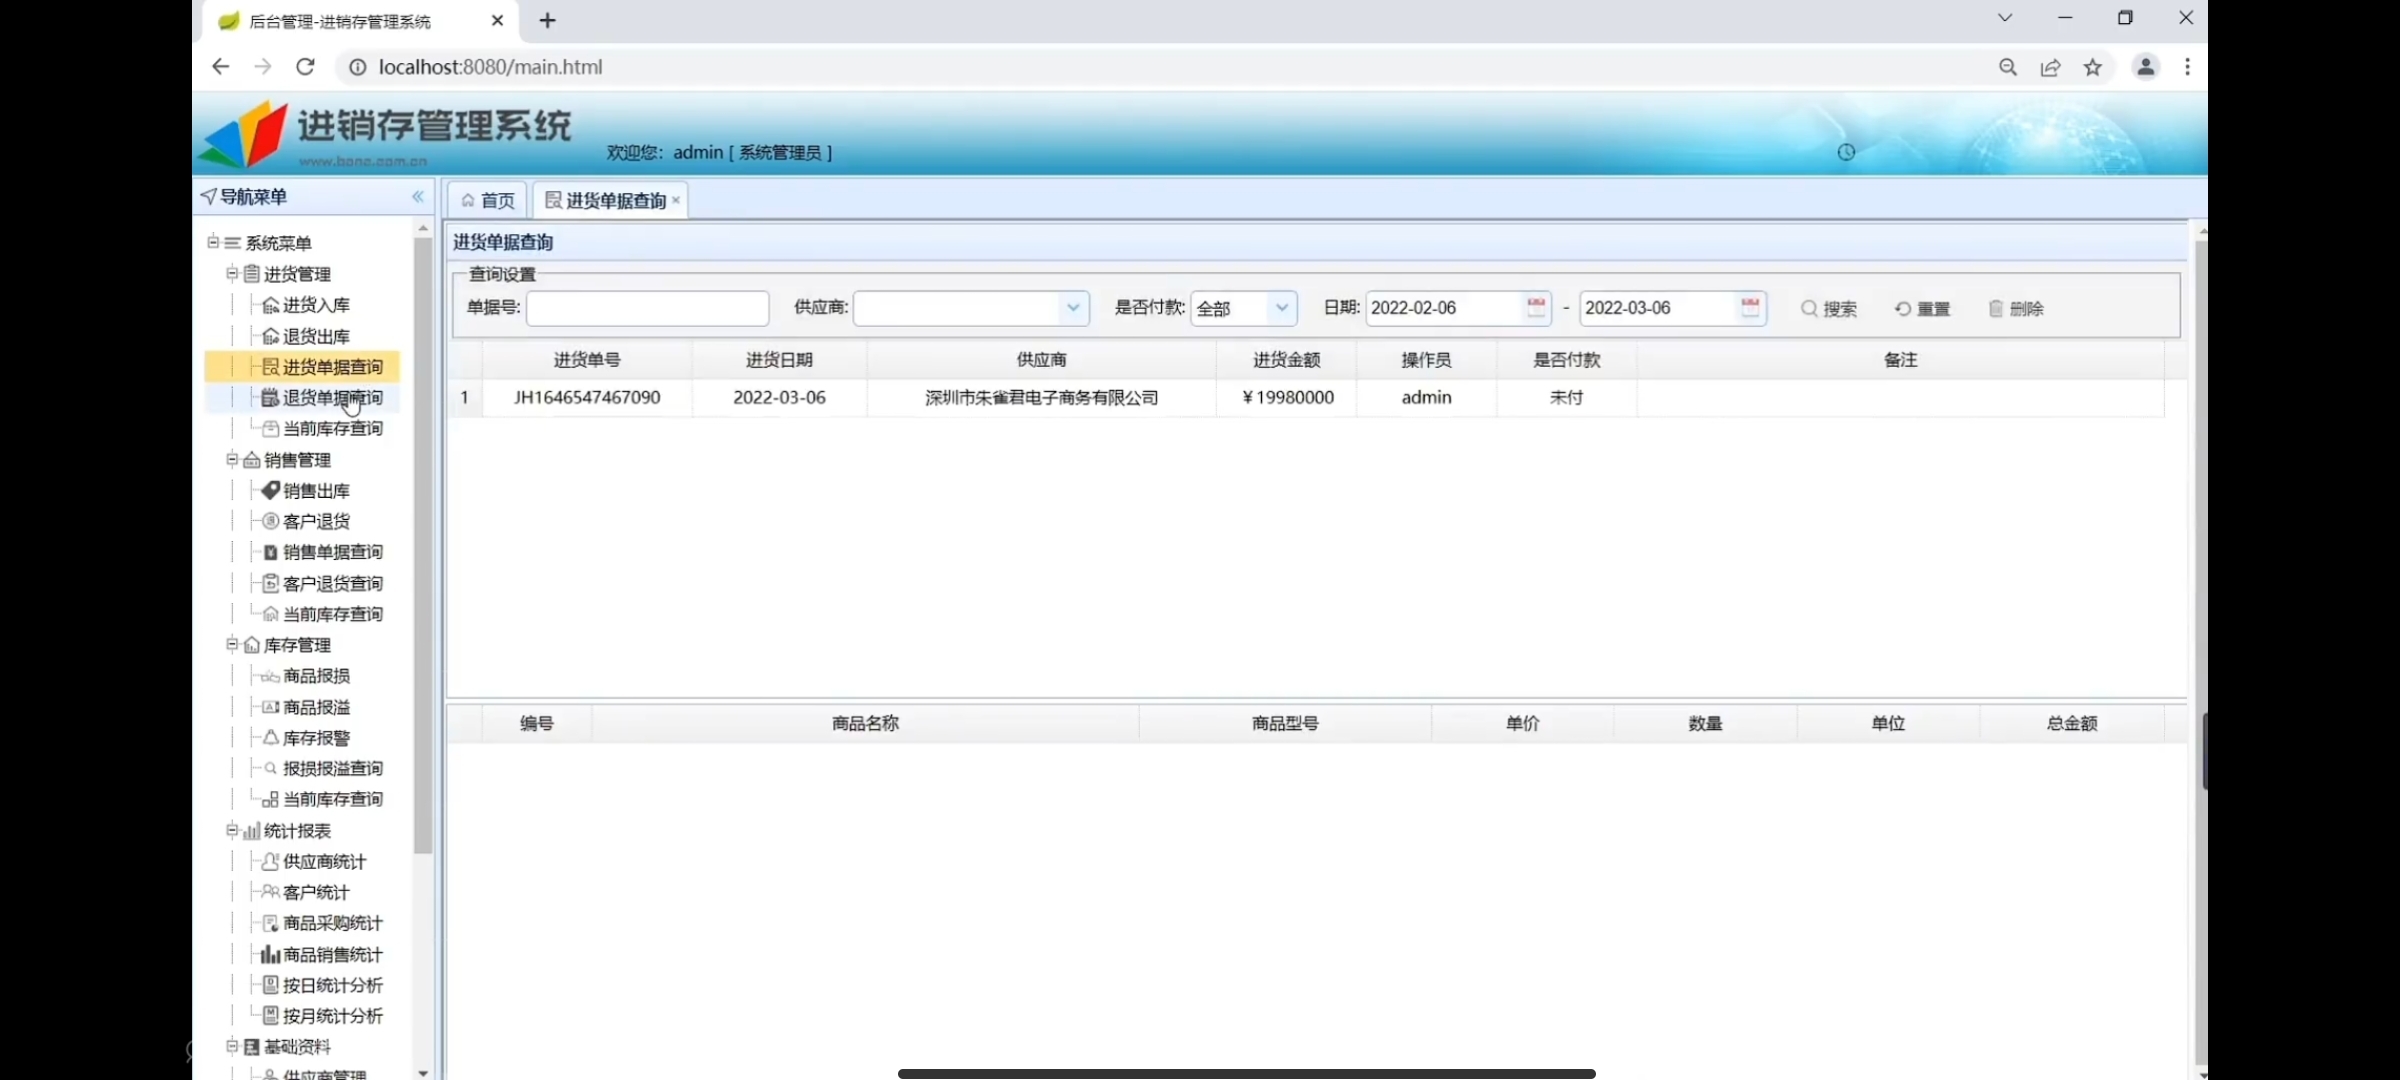The height and width of the screenshot is (1080, 2400).
Task: Click the 报损报溢查询 magnifier icon
Action: tap(270, 768)
